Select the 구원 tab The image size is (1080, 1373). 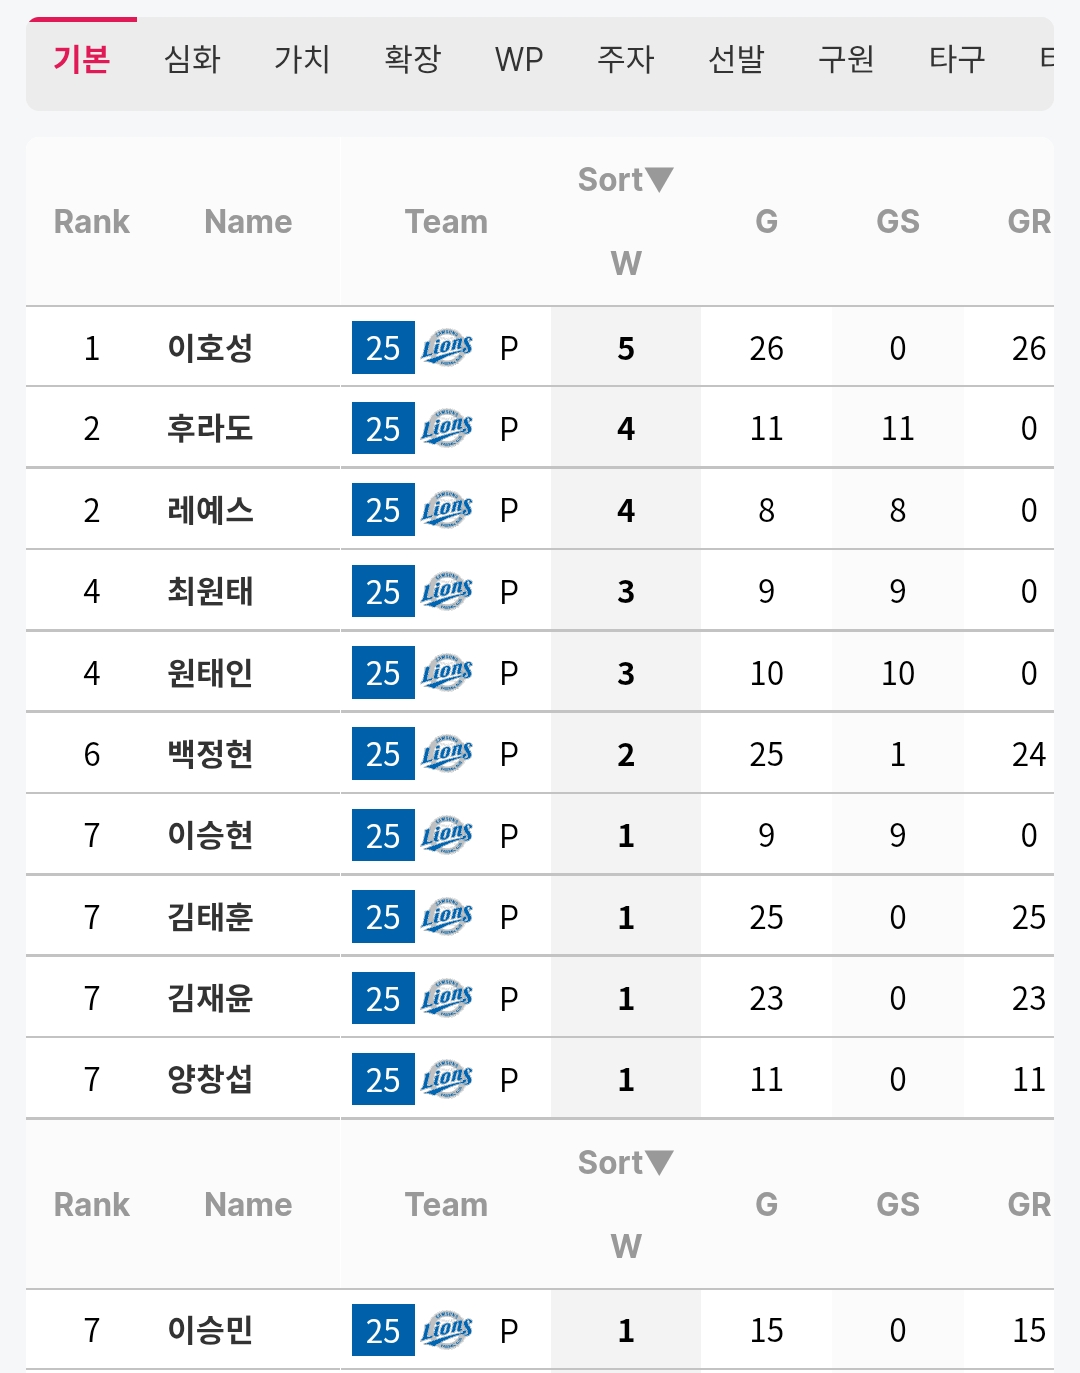point(846,59)
